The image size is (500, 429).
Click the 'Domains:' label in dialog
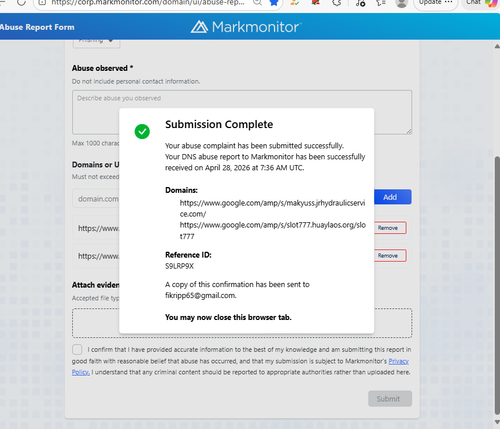pyautogui.click(x=181, y=190)
